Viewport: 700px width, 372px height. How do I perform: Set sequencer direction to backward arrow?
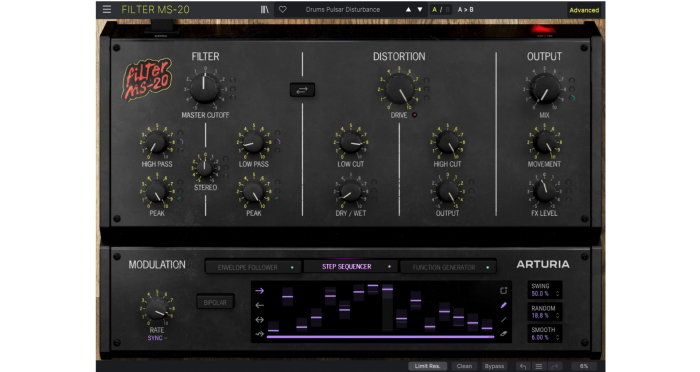click(x=259, y=305)
